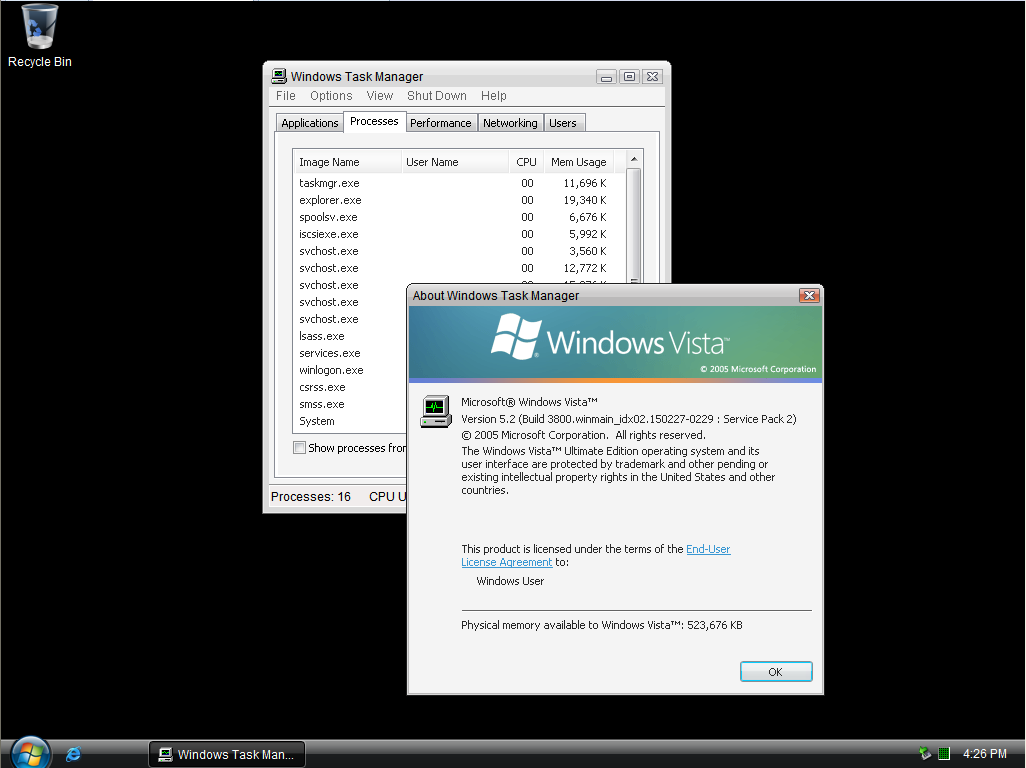Click the Start orb button
Image resolution: width=1026 pixels, height=768 pixels.
[x=30, y=754]
